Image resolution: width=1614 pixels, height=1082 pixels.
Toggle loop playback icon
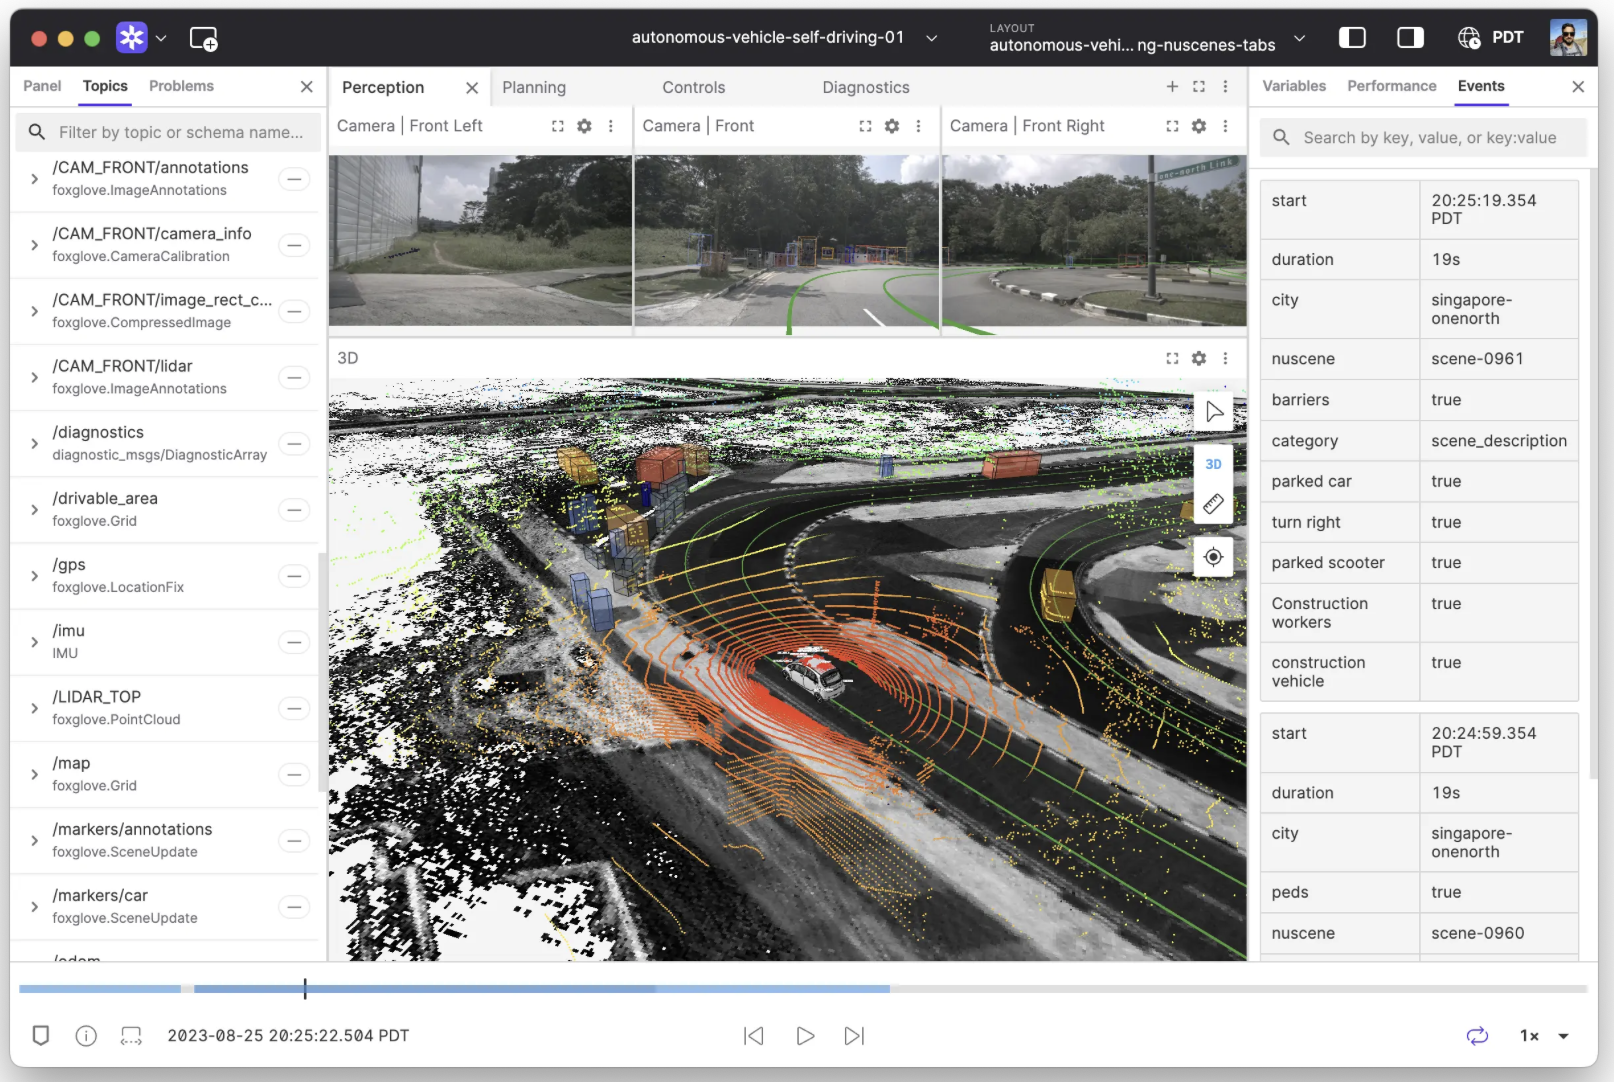1477,1036
